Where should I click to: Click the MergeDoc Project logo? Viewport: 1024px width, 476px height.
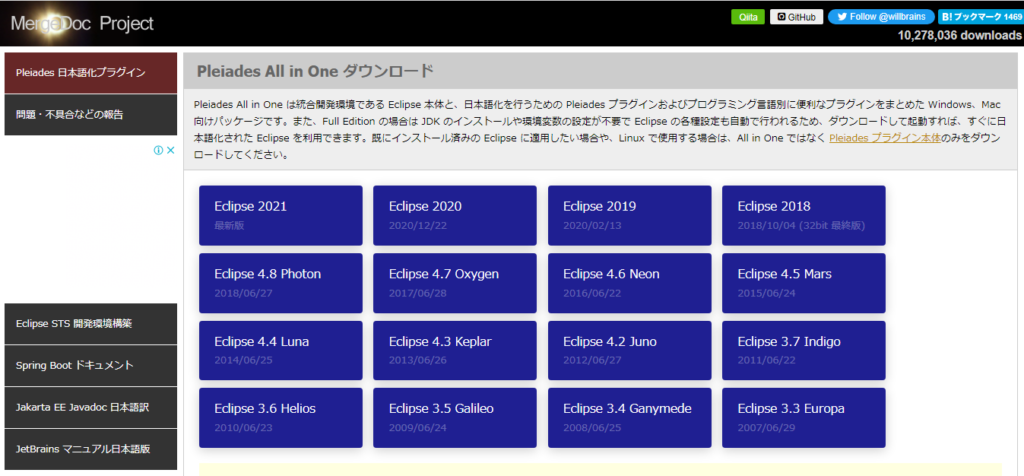[x=82, y=24]
